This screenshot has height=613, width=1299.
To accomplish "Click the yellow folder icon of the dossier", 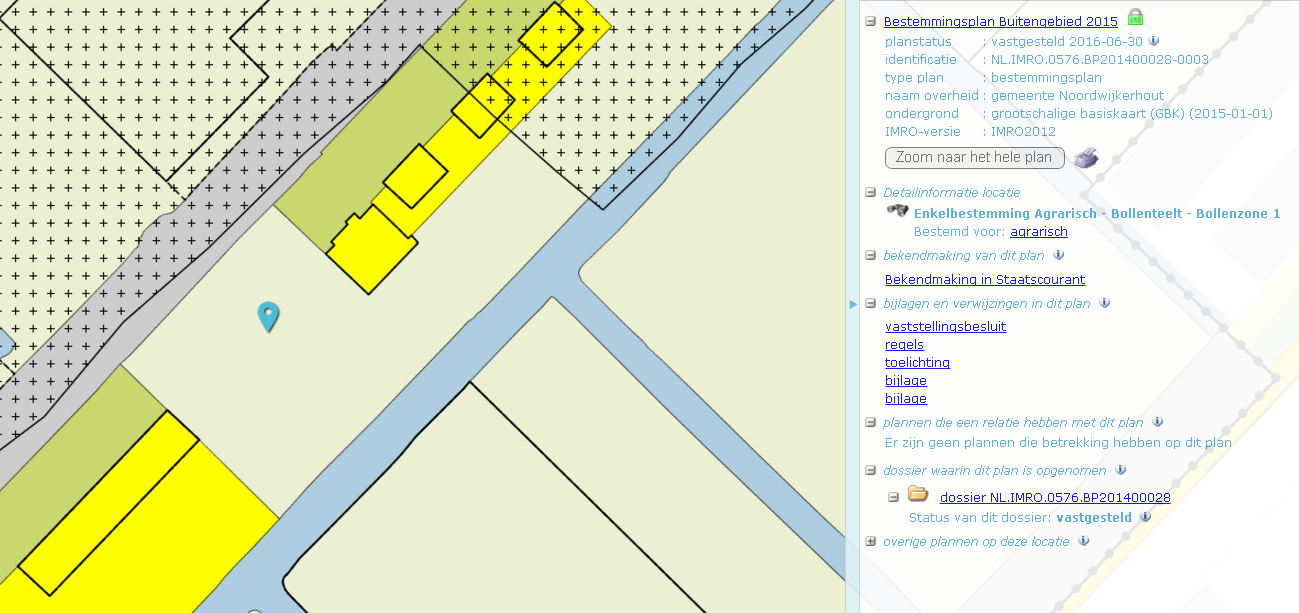I will tap(918, 494).
